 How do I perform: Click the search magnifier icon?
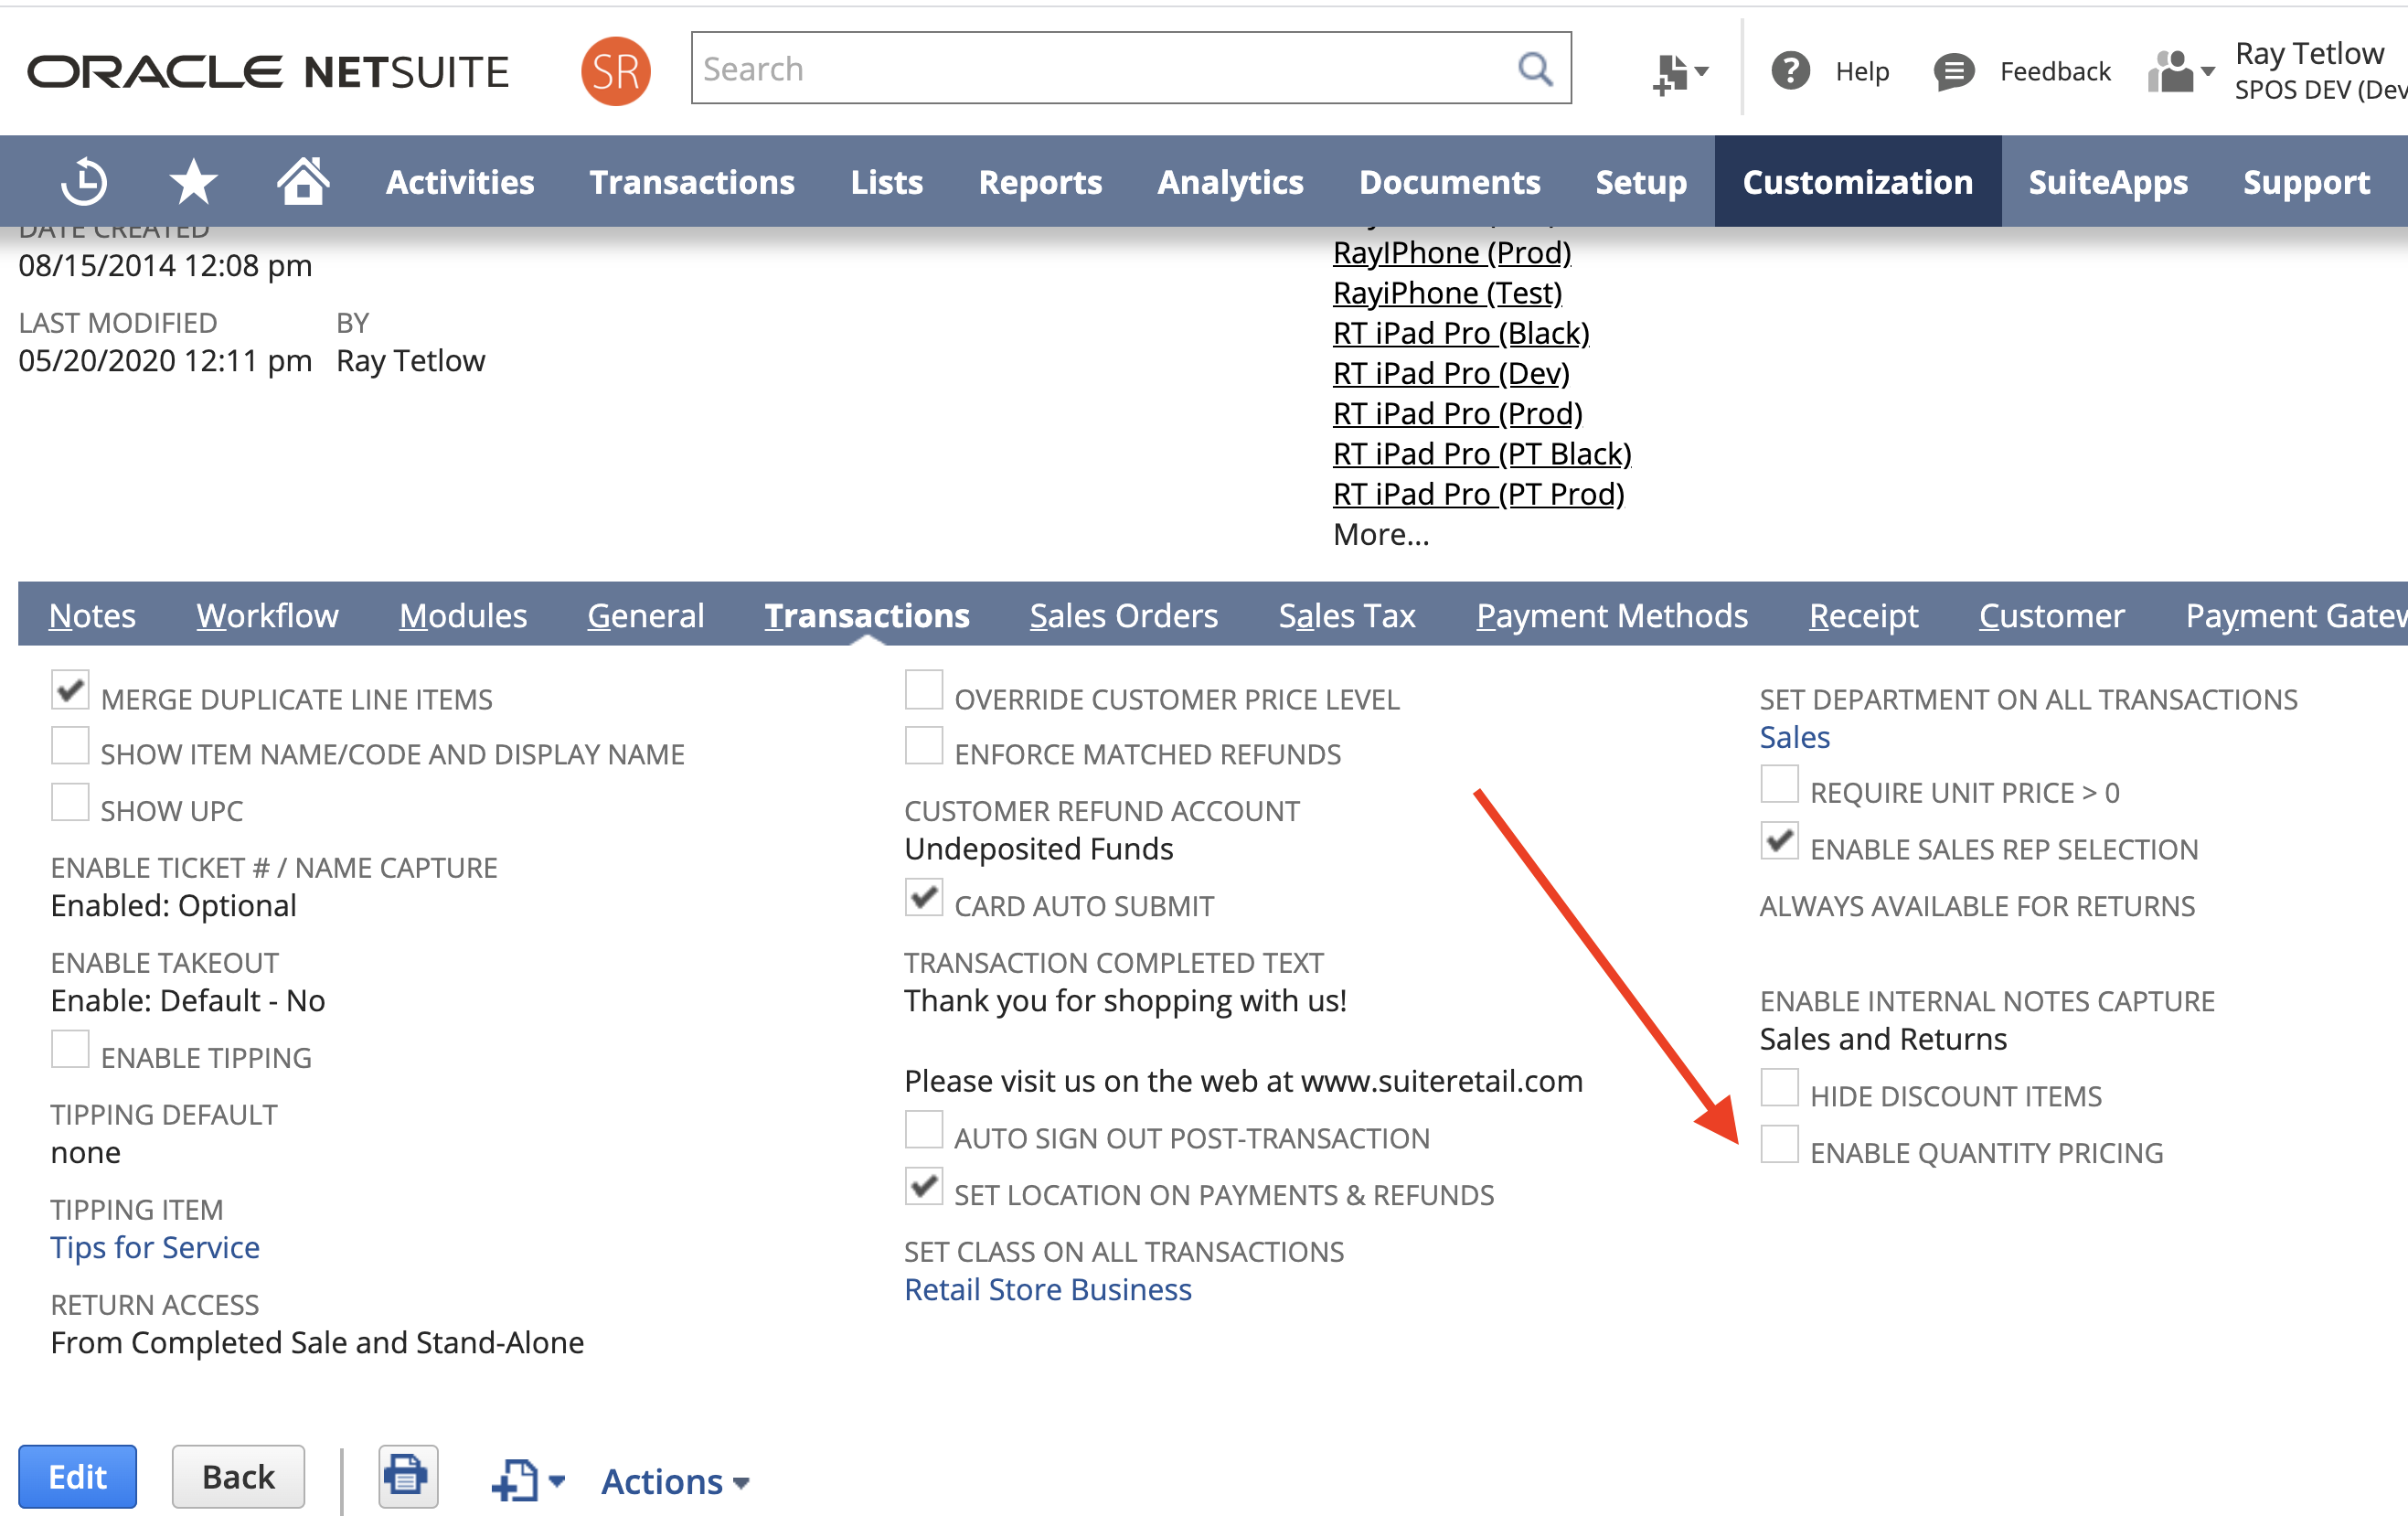pos(1535,69)
